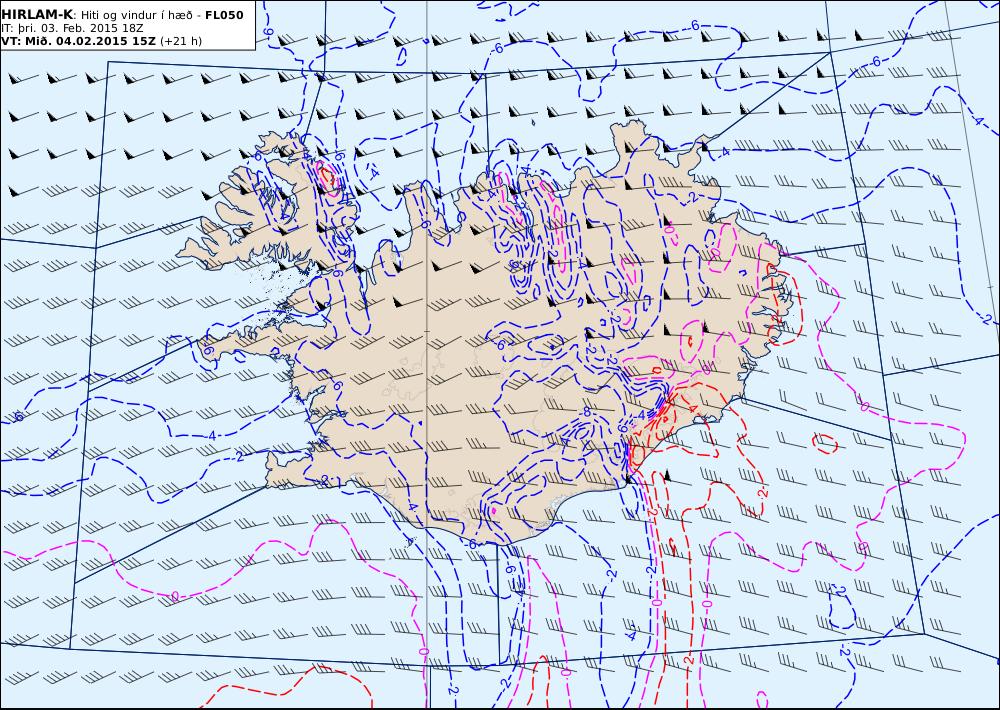
Task: Click the 'FL050' flight level label
Action: [x=224, y=15]
